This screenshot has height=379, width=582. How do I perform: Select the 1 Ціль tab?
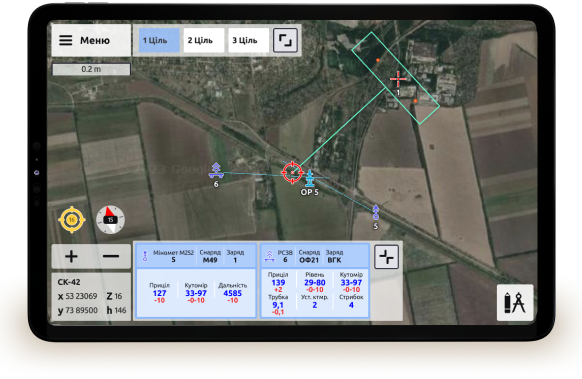(x=159, y=40)
